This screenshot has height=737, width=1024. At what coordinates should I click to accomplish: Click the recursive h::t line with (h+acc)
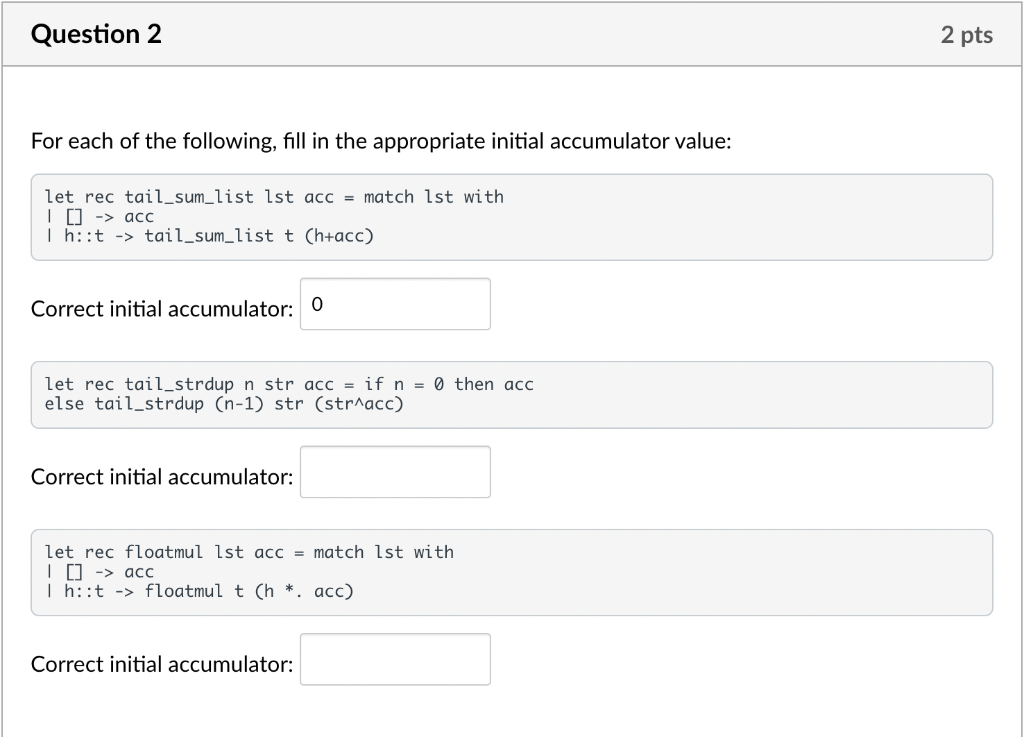(209, 236)
